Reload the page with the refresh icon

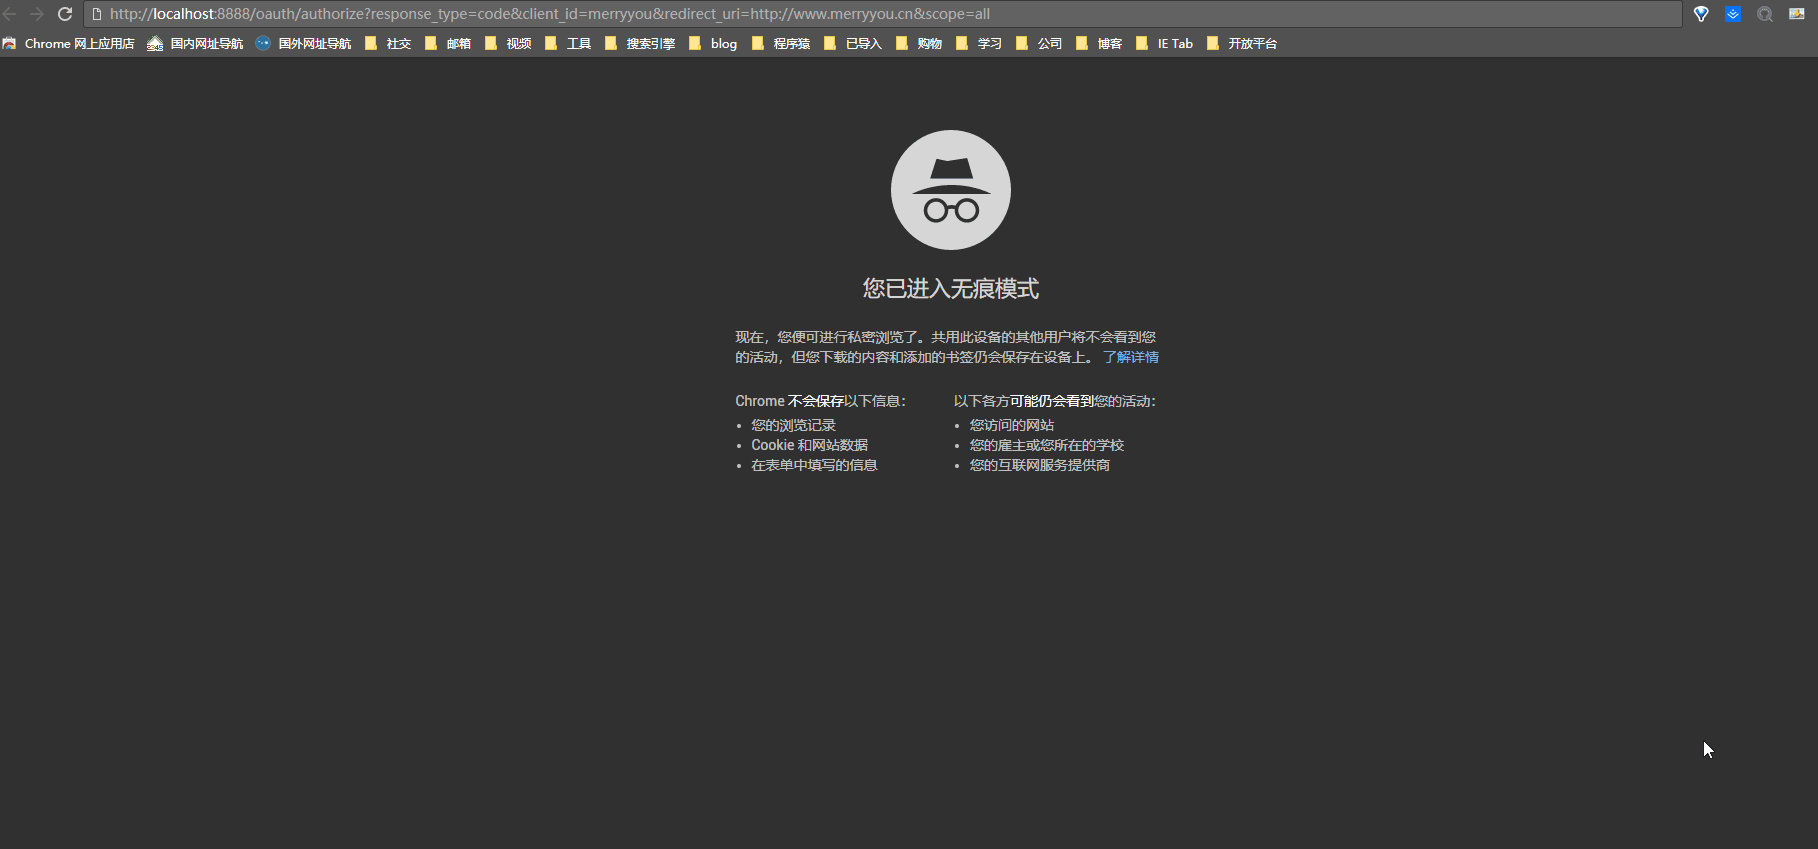click(x=65, y=14)
